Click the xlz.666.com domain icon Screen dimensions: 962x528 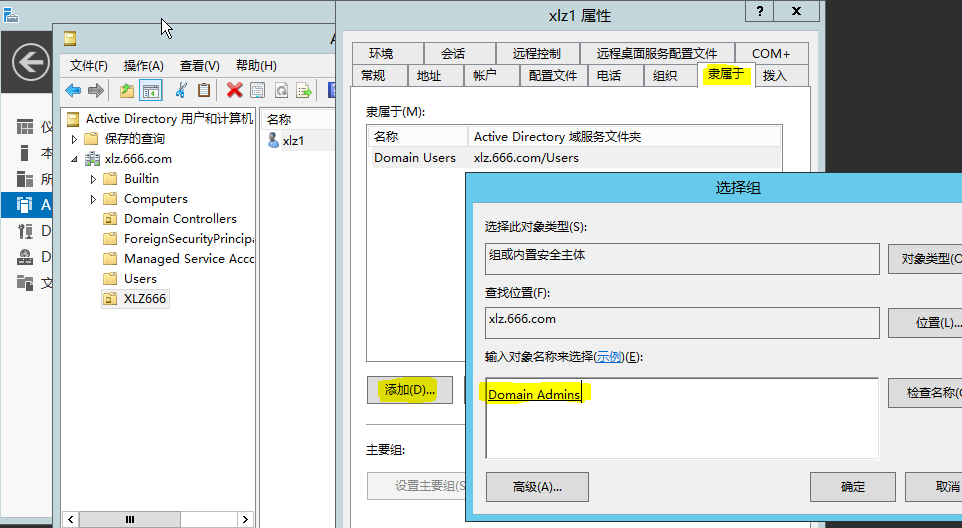tap(93, 159)
